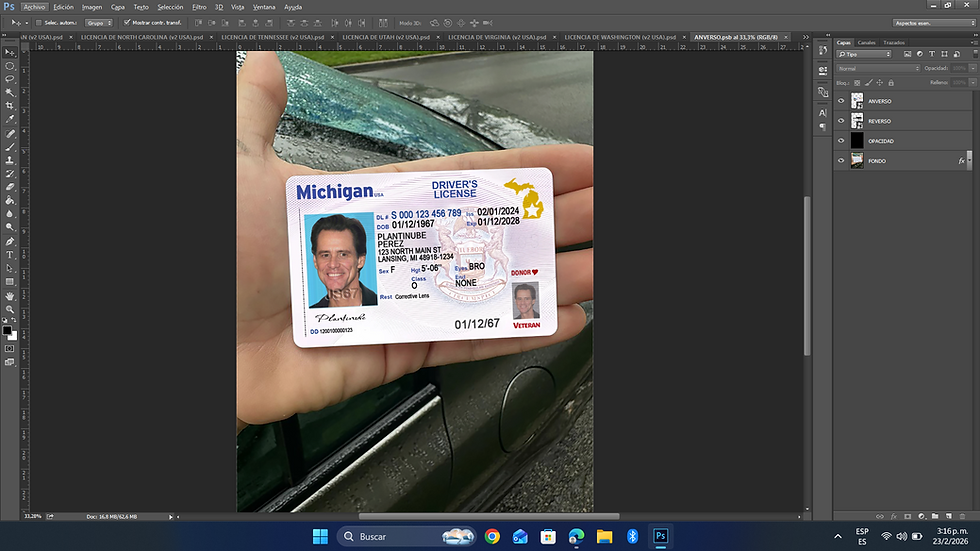Toggle lock all in Layers panel
This screenshot has width=980, height=551.
point(891,82)
